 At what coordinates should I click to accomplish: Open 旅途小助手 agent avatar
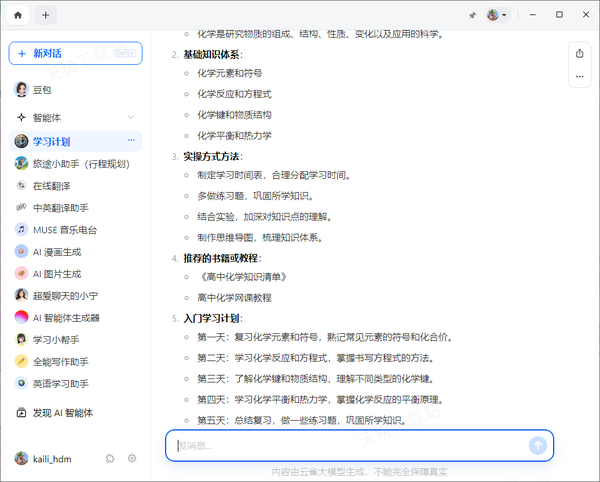click(x=21, y=163)
